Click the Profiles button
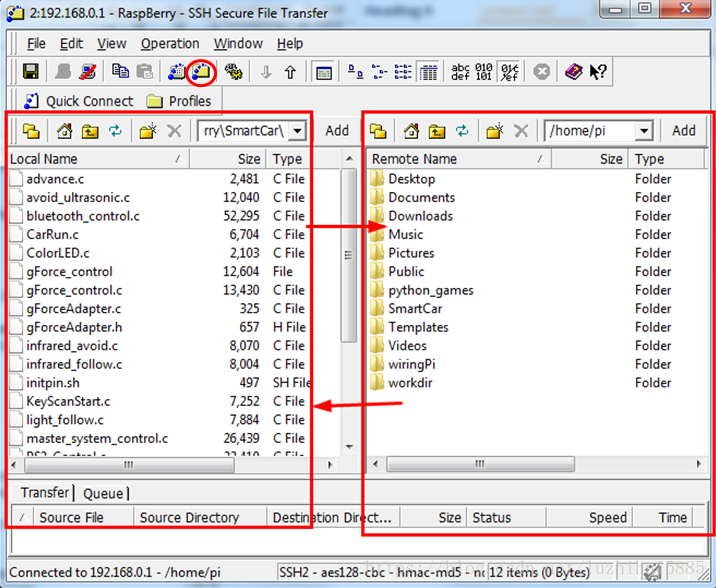Viewport: 716px width, 588px height. coord(179,101)
